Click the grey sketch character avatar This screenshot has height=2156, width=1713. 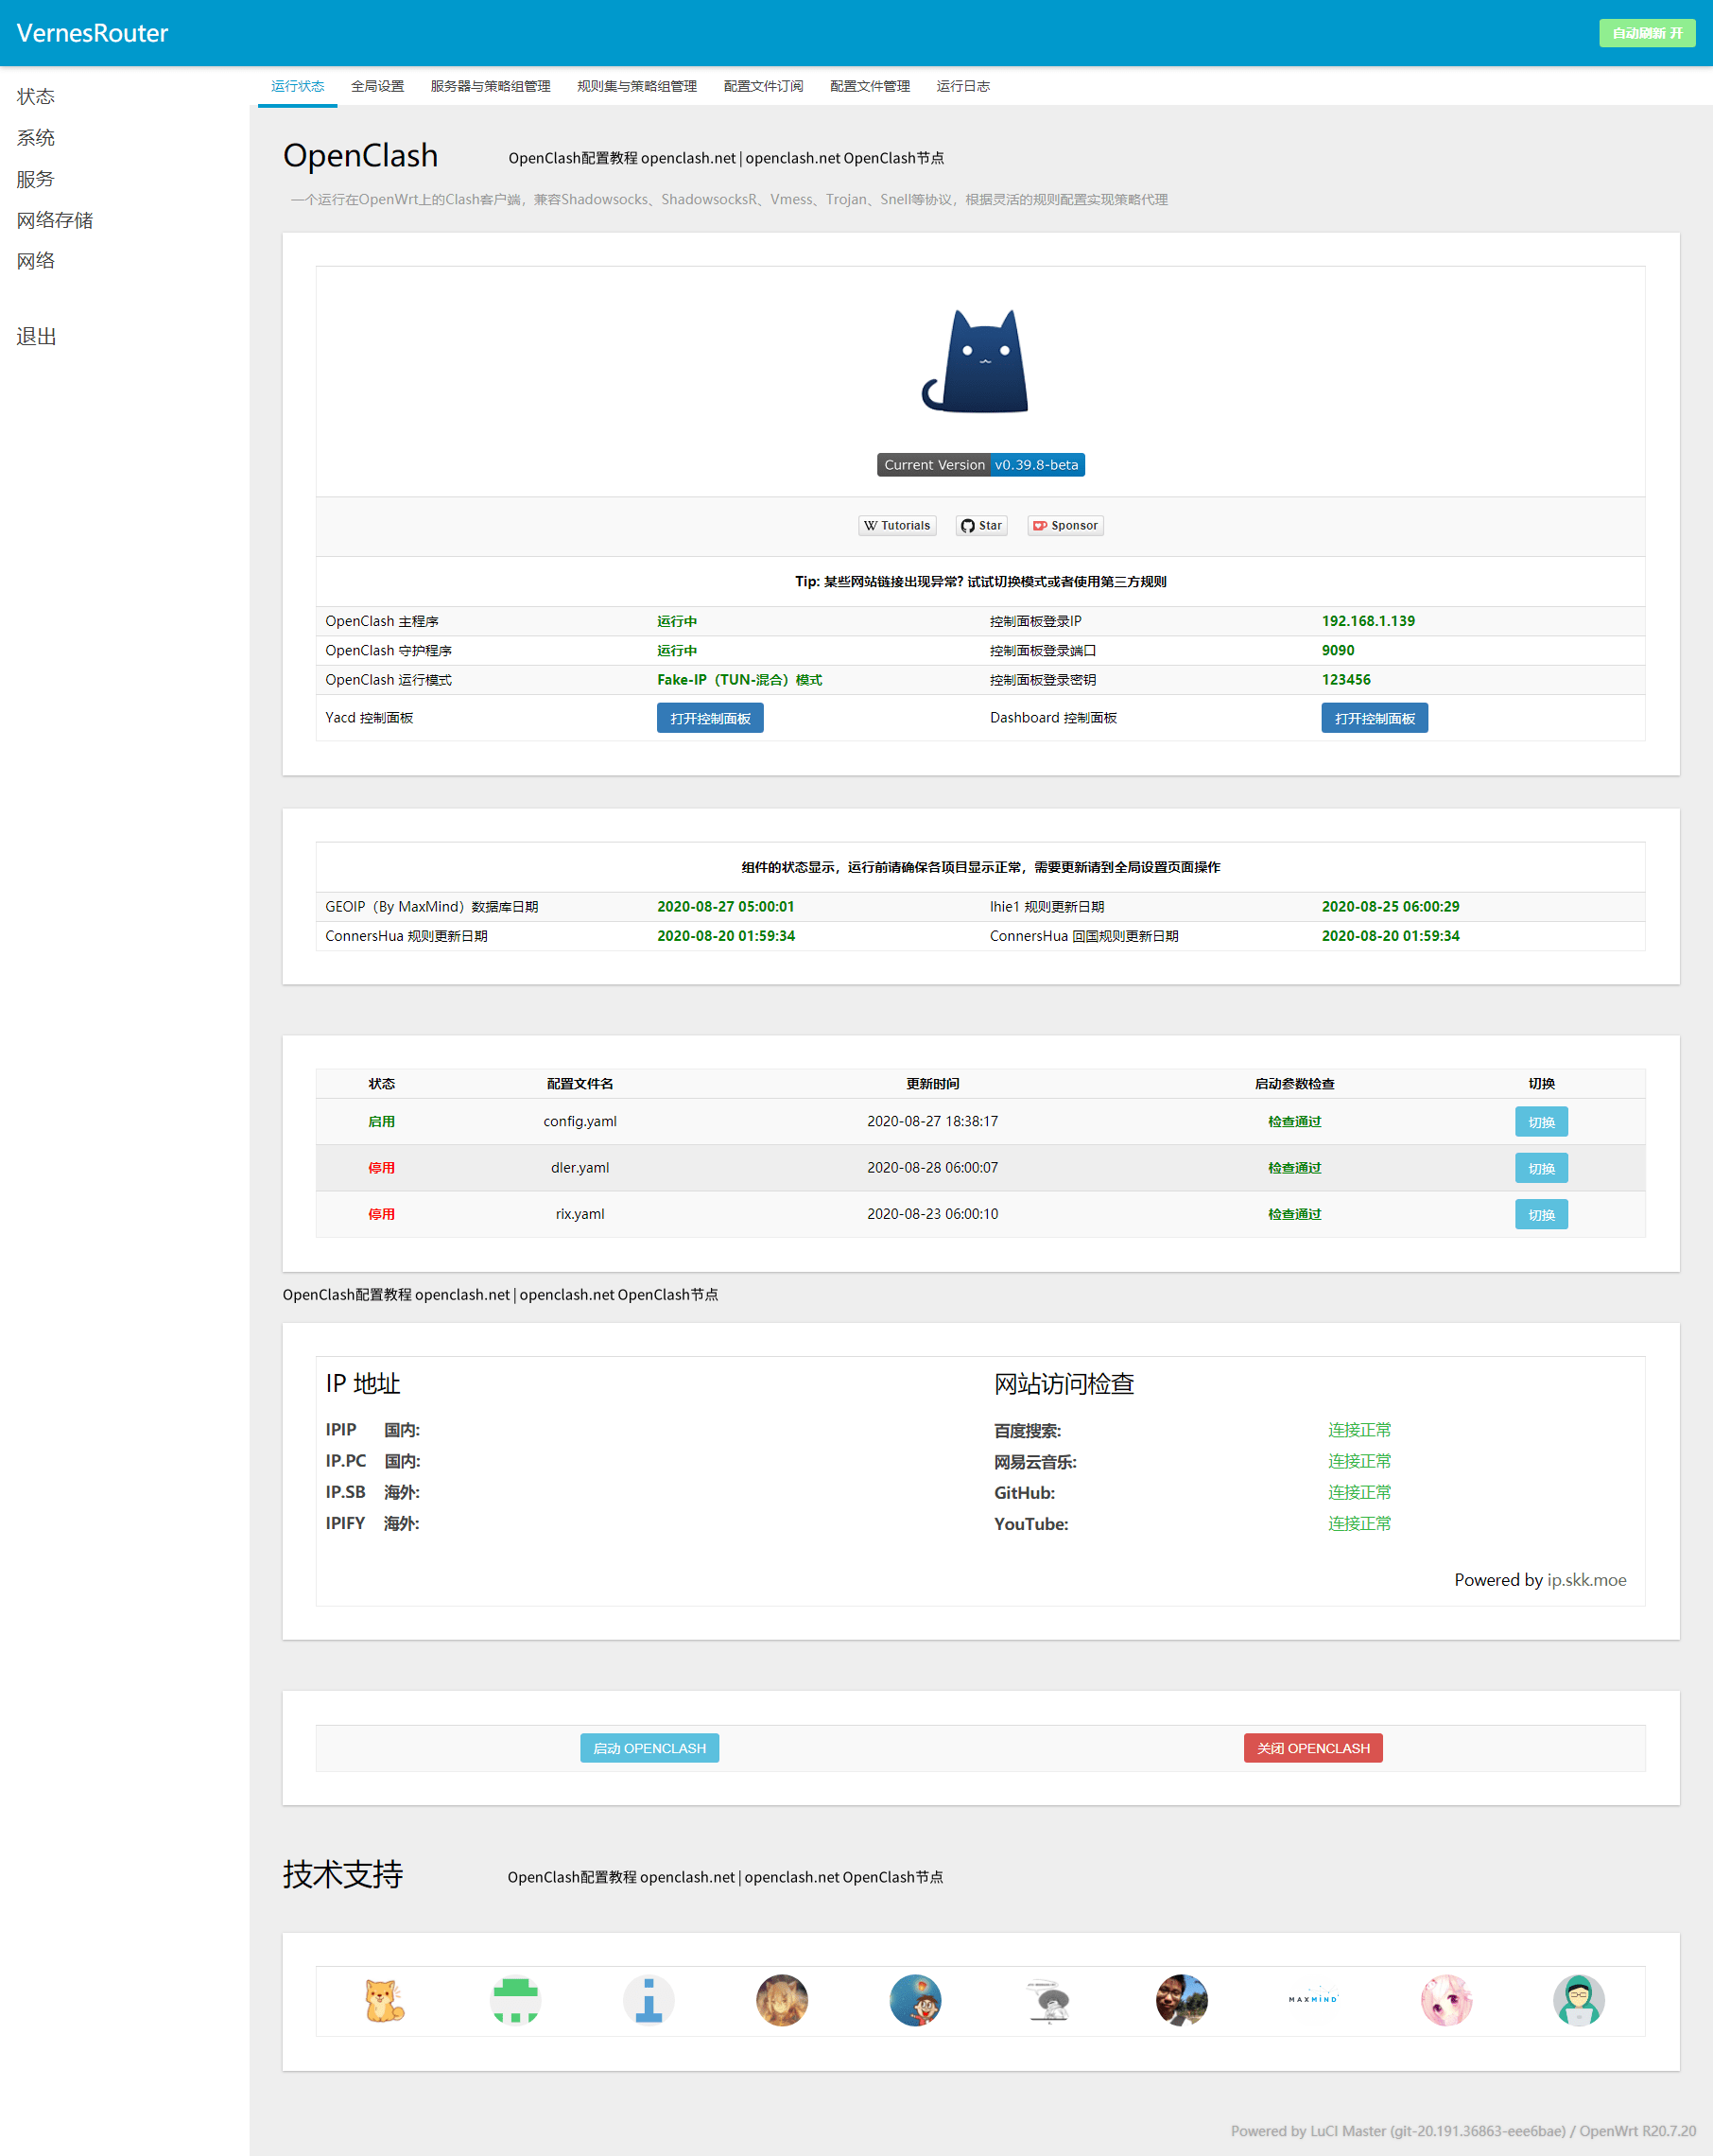(x=1048, y=2001)
